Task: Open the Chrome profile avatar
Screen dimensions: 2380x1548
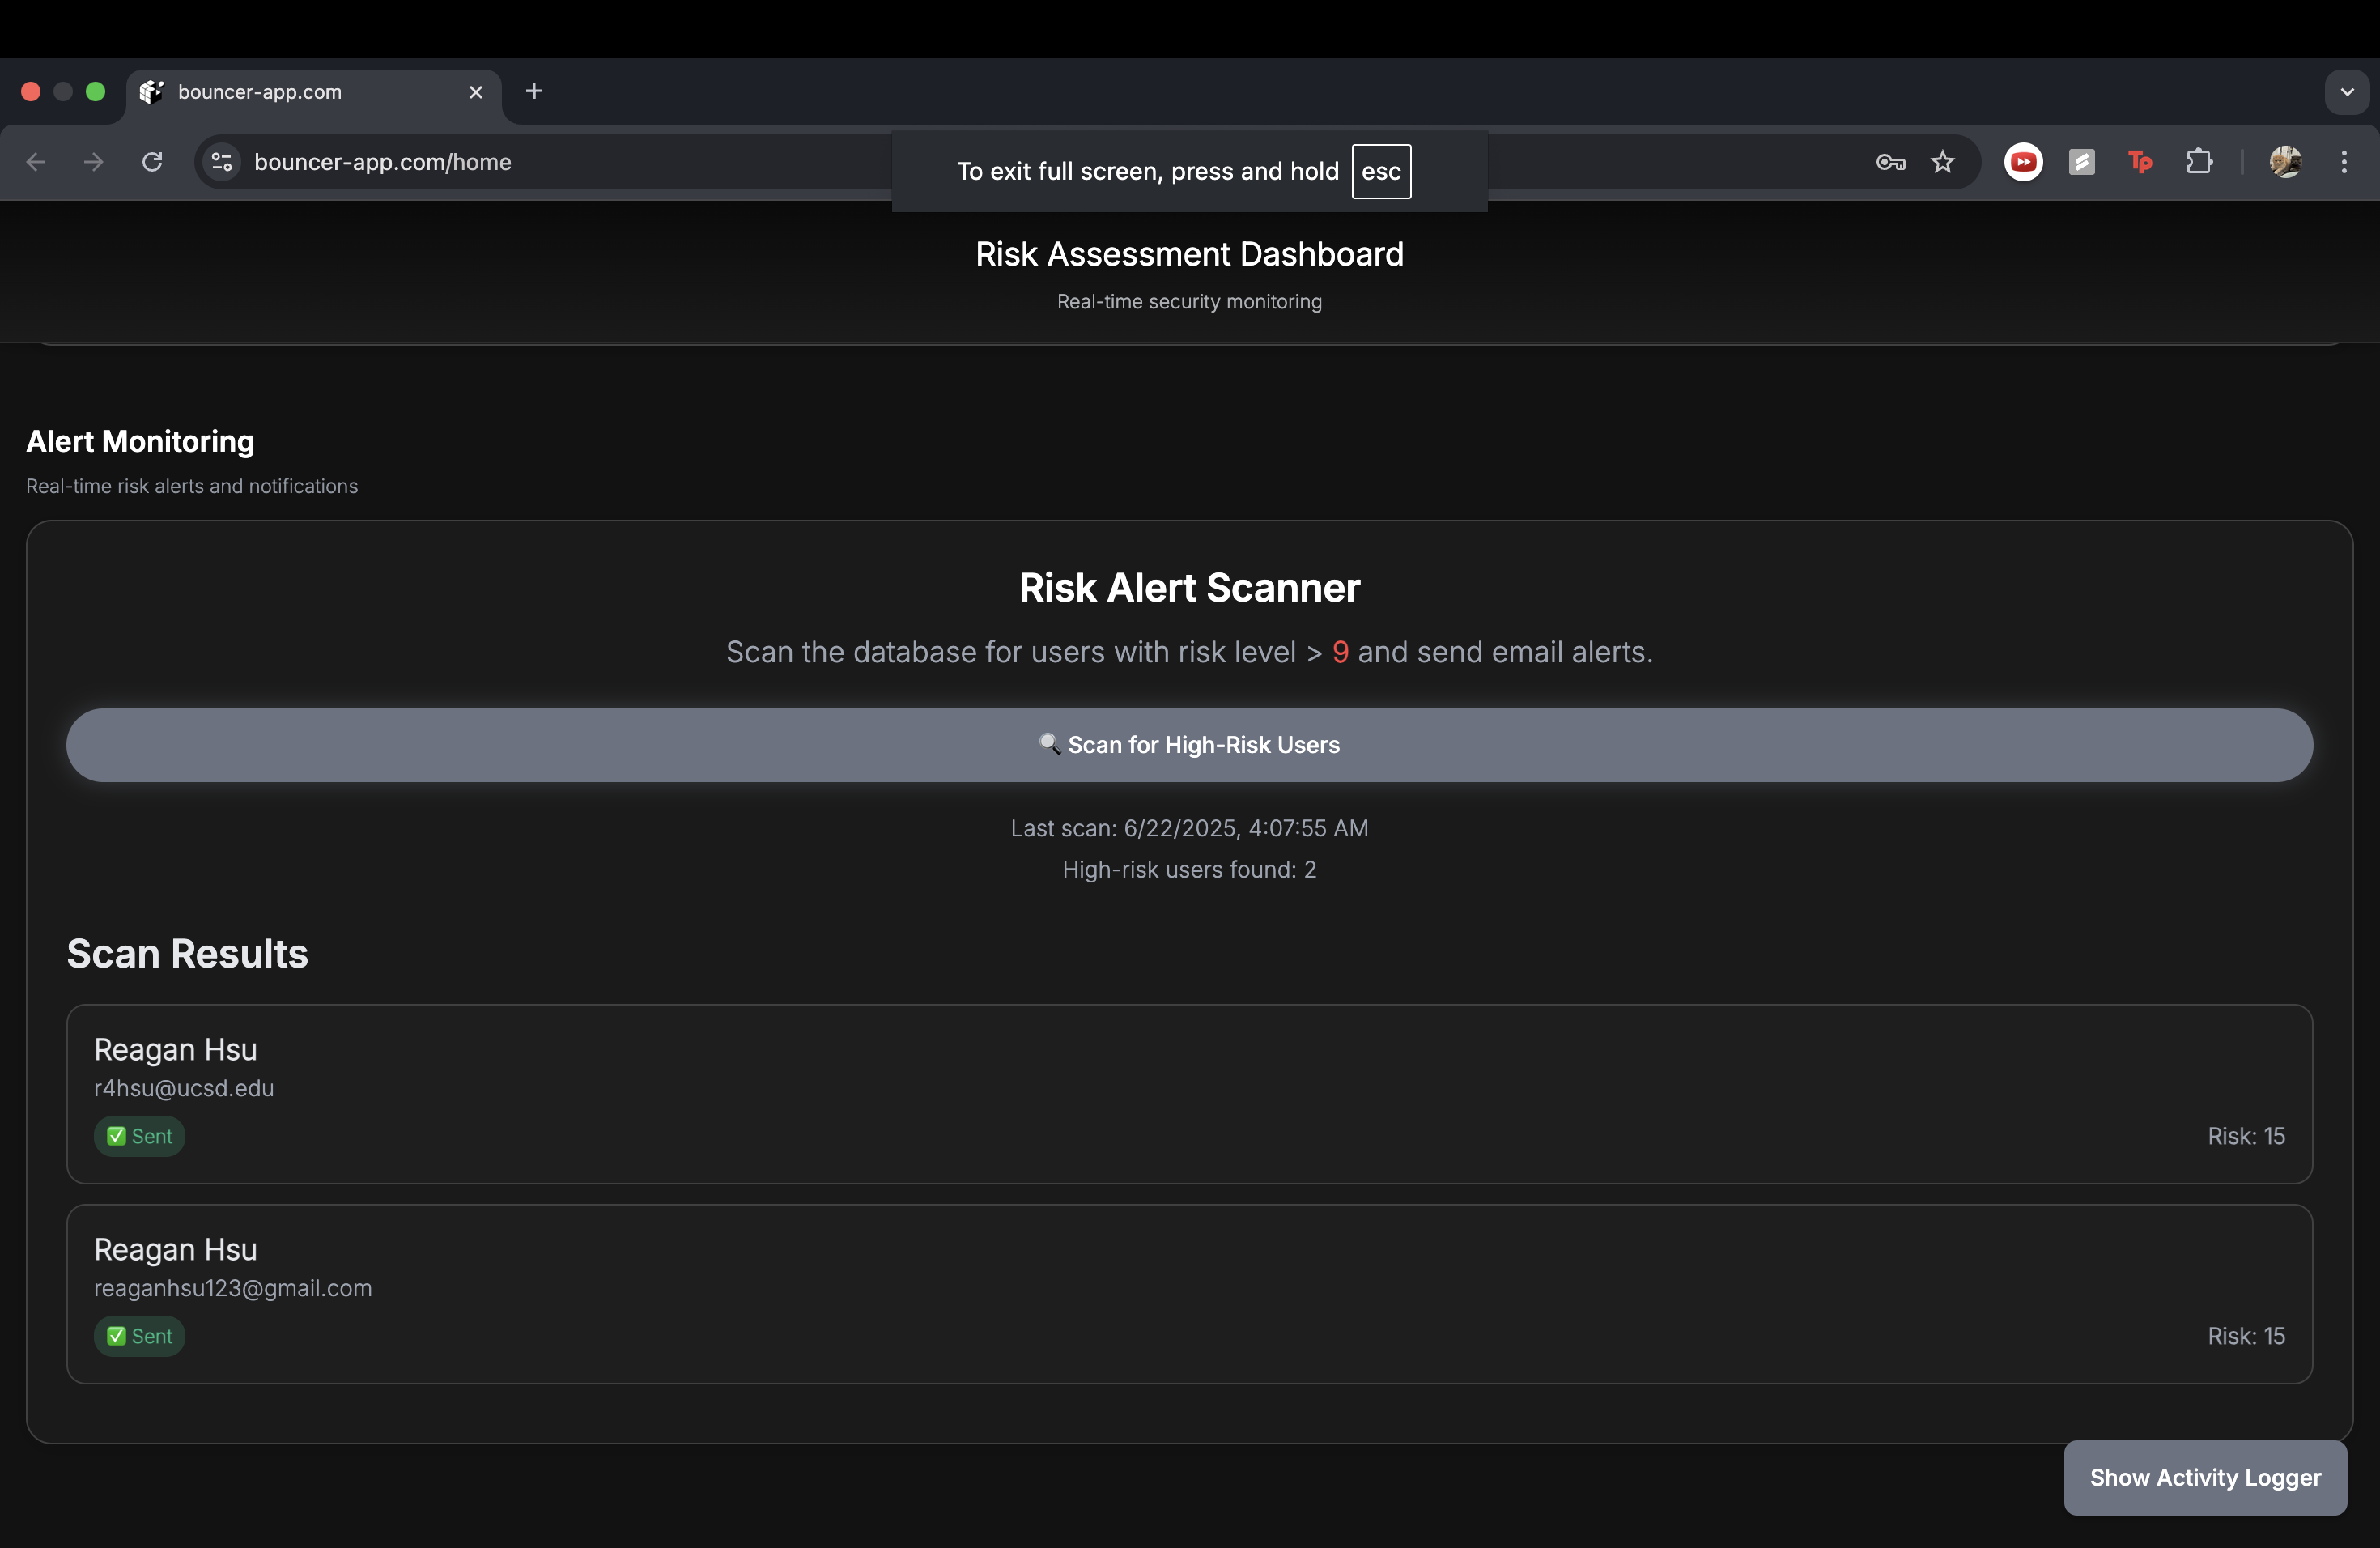Action: coord(2285,162)
